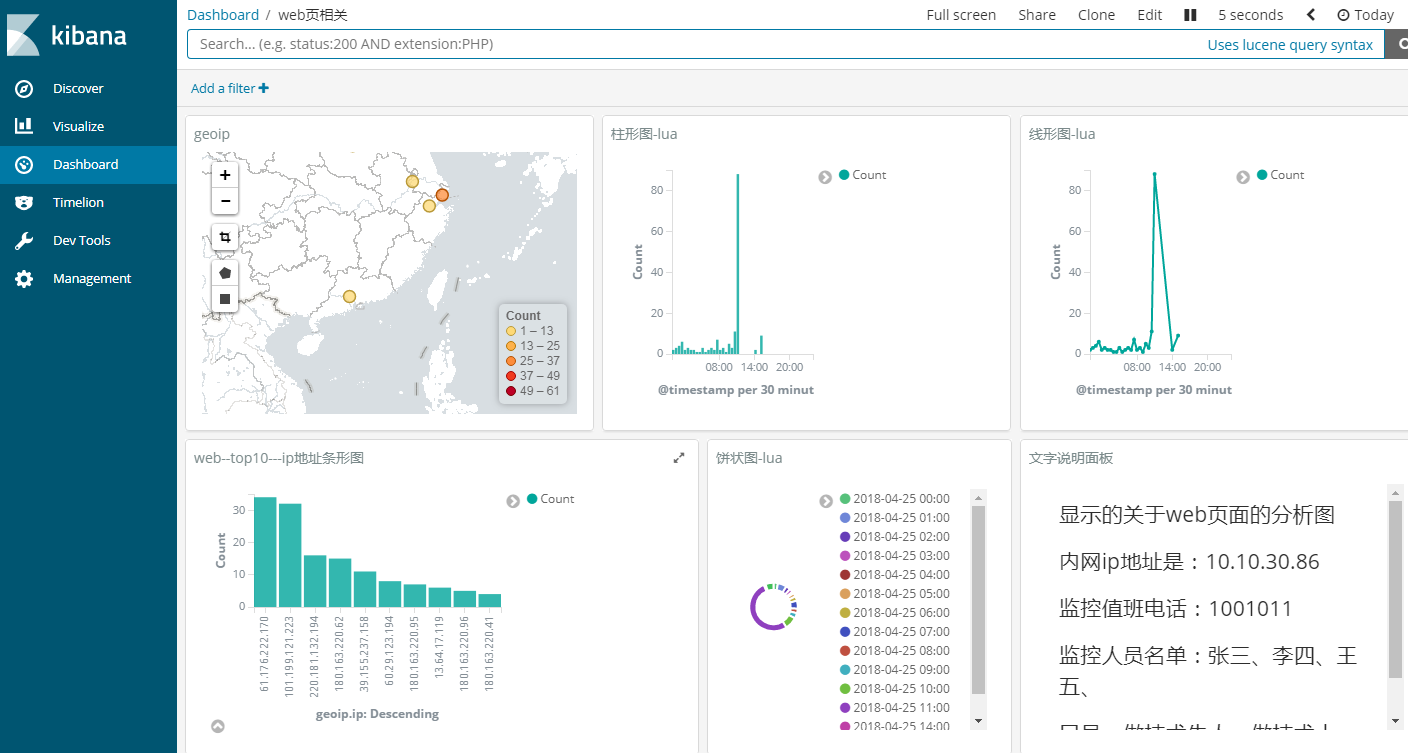Toggle the legend in the 饼状图-lua panel

click(x=826, y=501)
